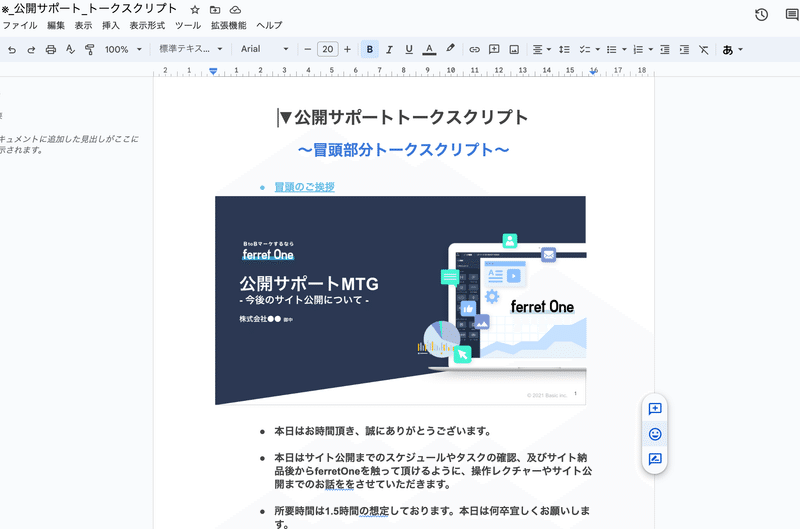Open bulleted list dropdown arrow
The height and width of the screenshot is (529, 800).
pyautogui.click(x=624, y=49)
